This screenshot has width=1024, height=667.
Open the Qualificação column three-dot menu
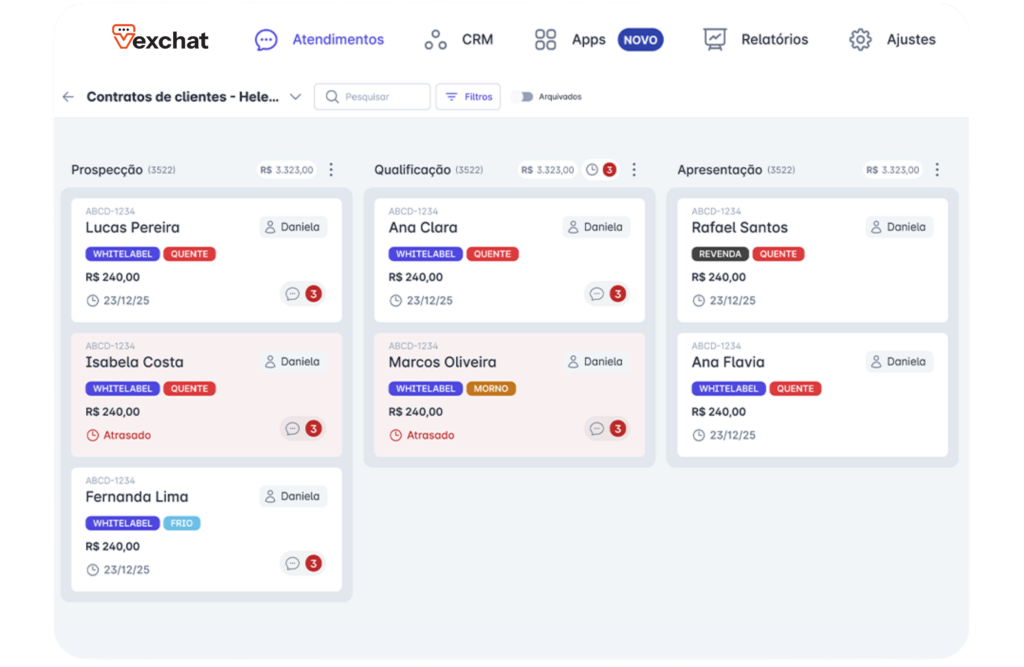coord(634,170)
